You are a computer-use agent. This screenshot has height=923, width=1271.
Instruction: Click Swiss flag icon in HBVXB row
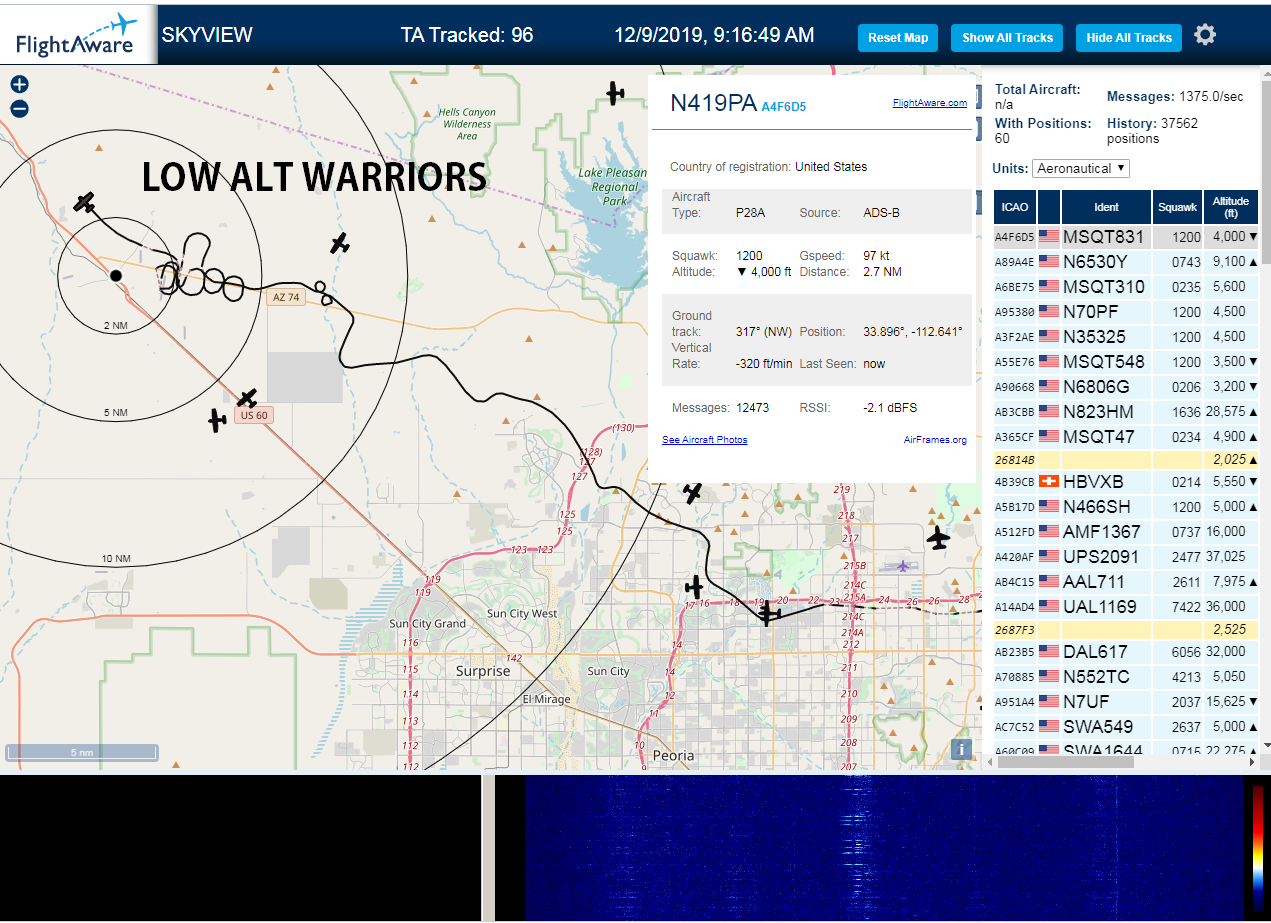pyautogui.click(x=1049, y=482)
